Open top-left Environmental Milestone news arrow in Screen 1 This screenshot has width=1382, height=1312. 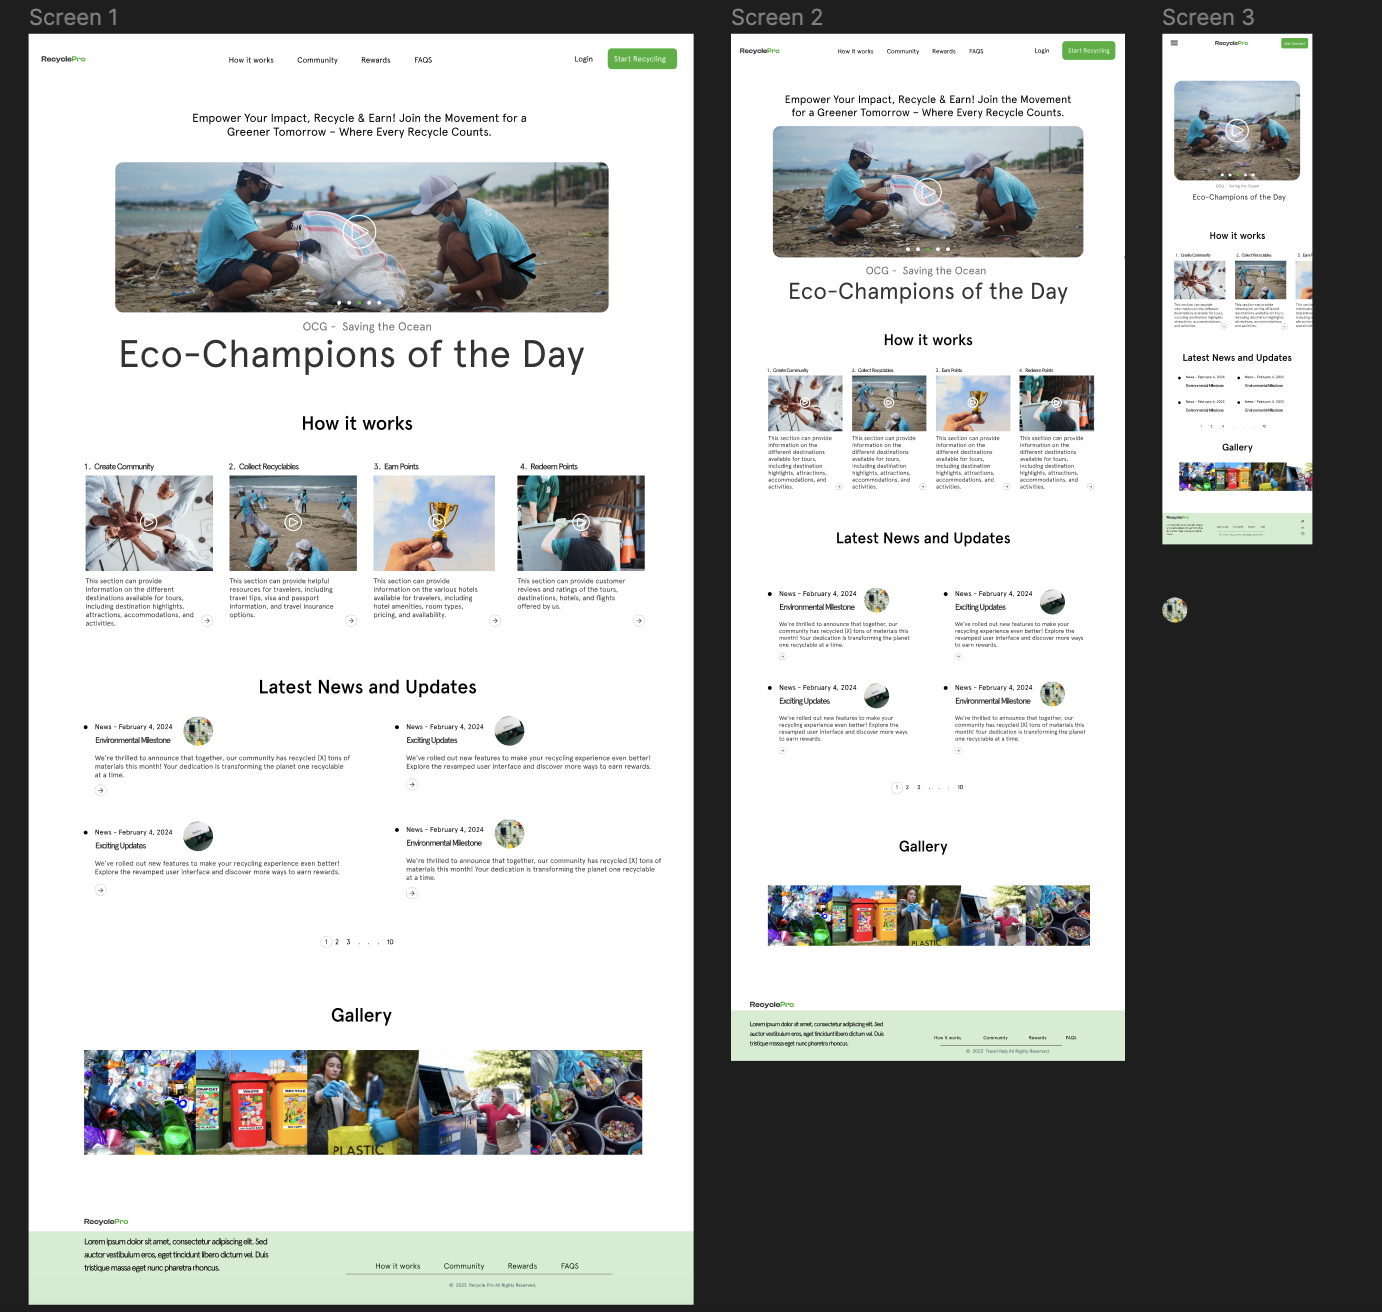coord(100,790)
